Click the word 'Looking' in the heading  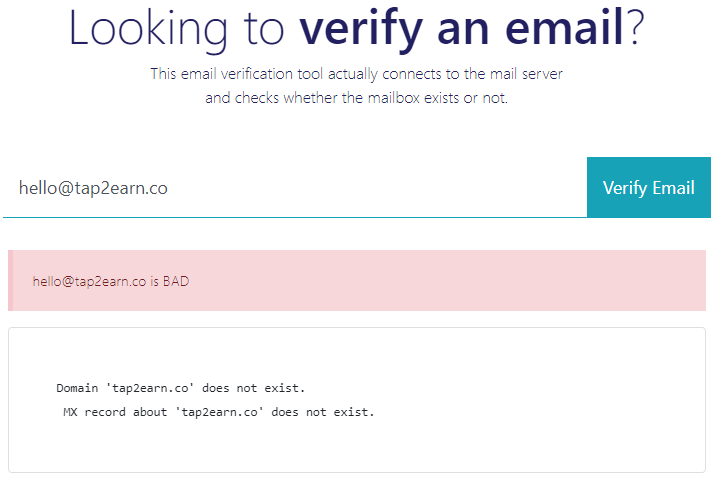148,28
